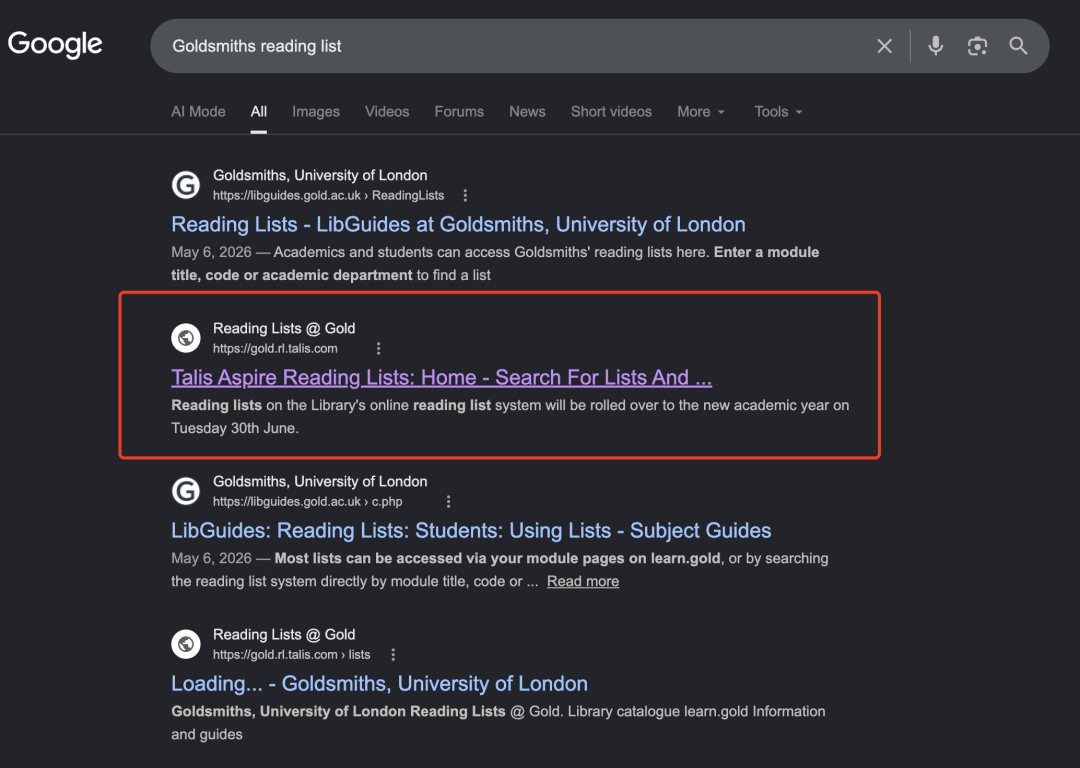The height and width of the screenshot is (768, 1080).
Task: Switch to the Short videos tab
Action: 611,112
